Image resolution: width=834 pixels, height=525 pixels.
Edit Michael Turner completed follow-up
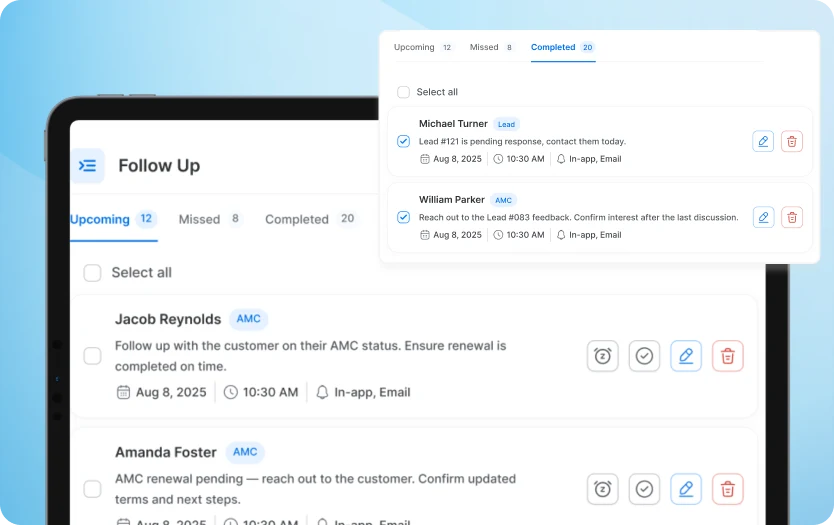(x=763, y=141)
